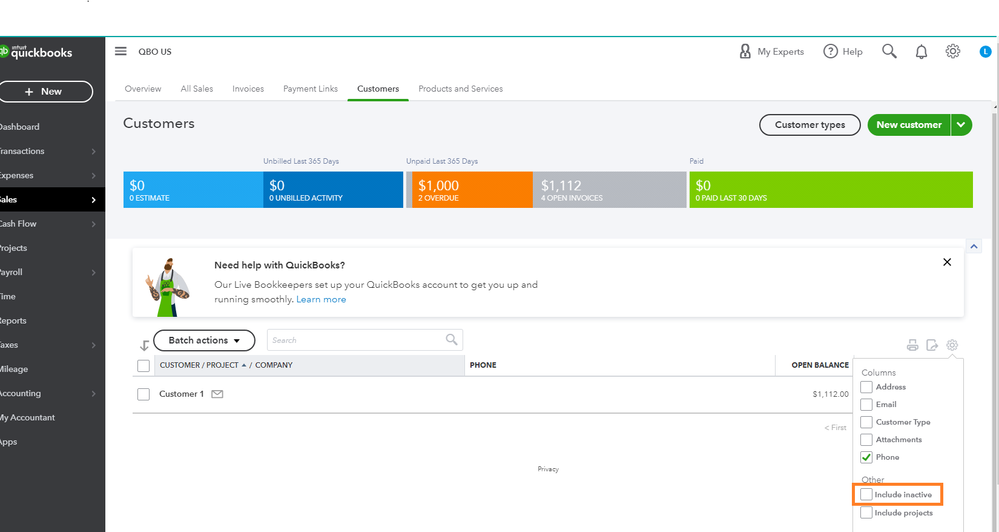Viewport: 999px width, 532px height.
Task: Collapse the money bar with up chevron
Action: click(x=974, y=246)
